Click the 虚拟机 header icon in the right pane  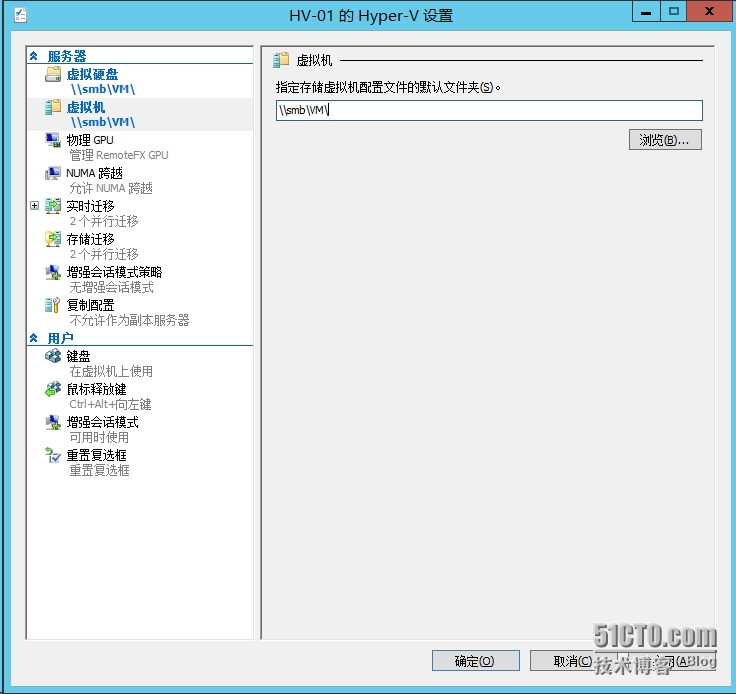281,60
